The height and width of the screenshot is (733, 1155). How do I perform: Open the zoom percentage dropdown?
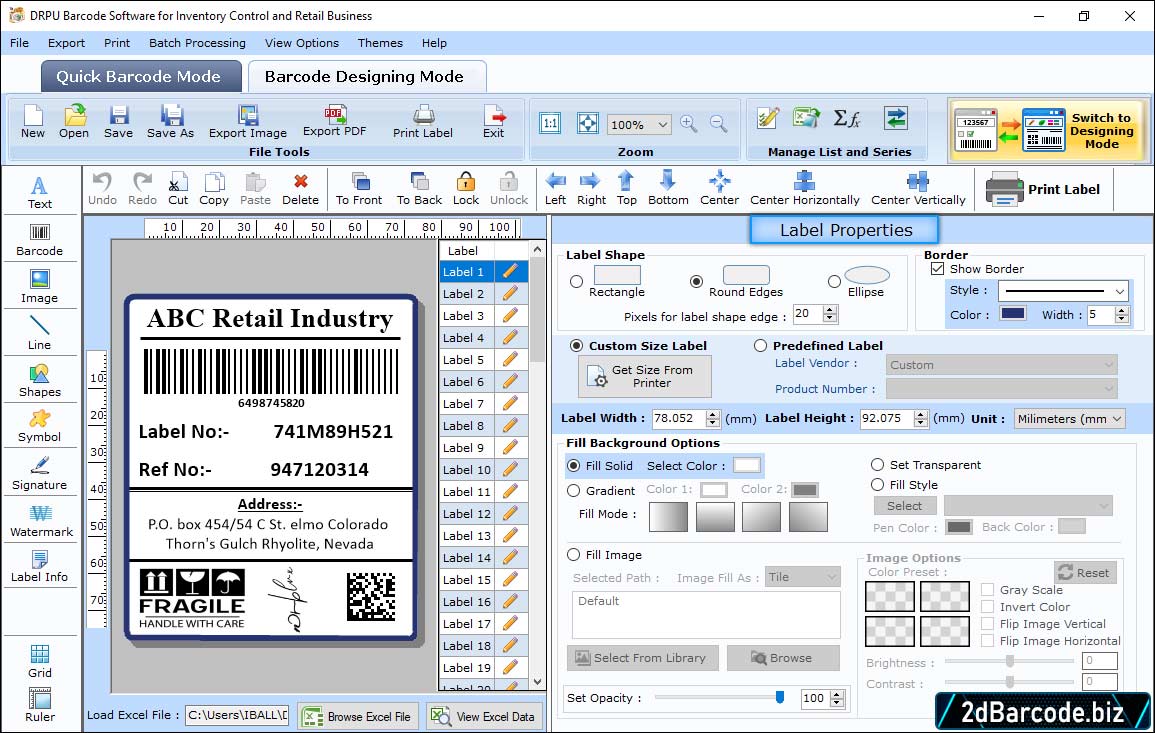662,124
